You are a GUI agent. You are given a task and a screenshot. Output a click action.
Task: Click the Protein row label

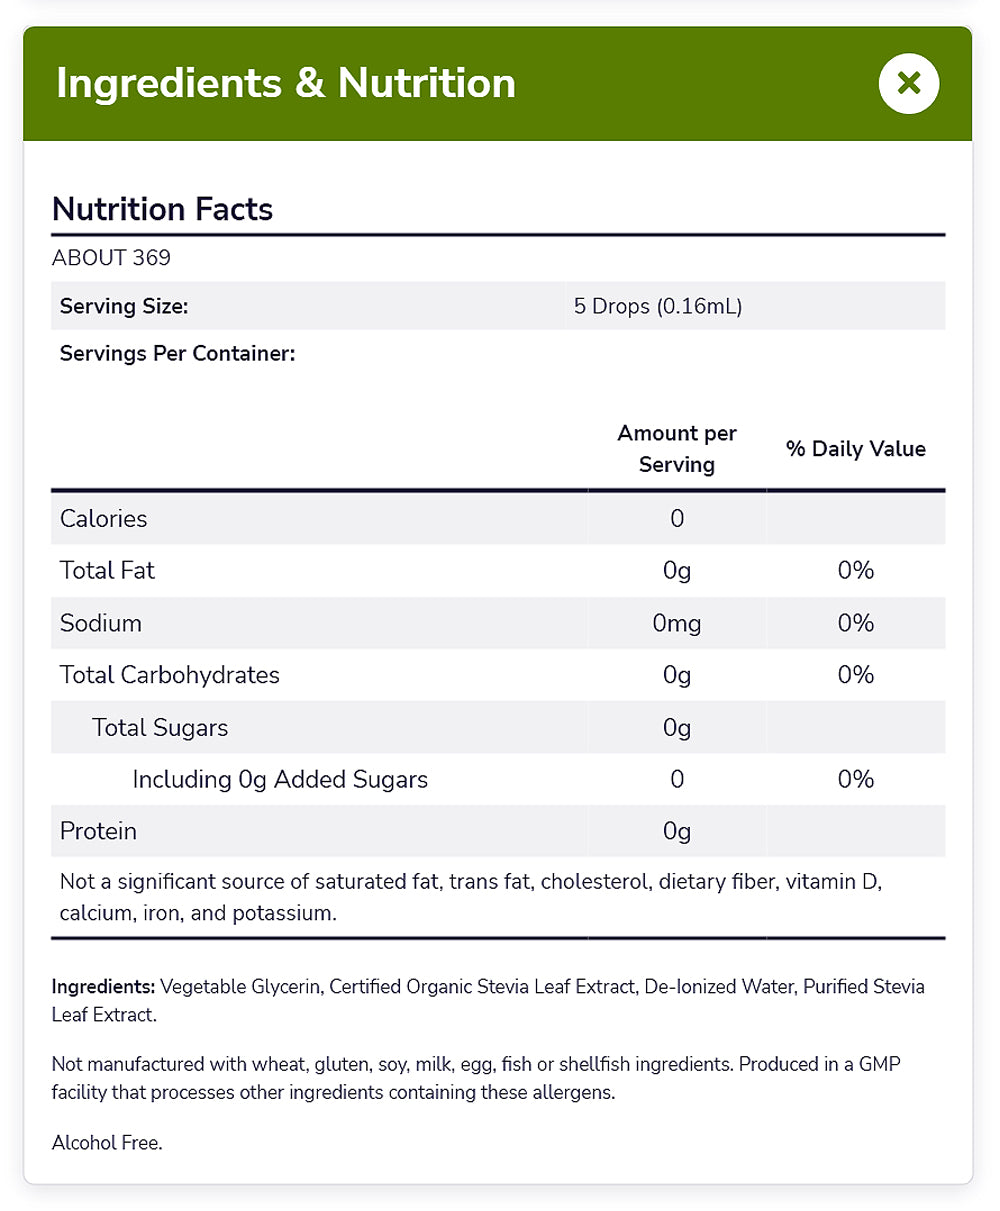click(98, 831)
